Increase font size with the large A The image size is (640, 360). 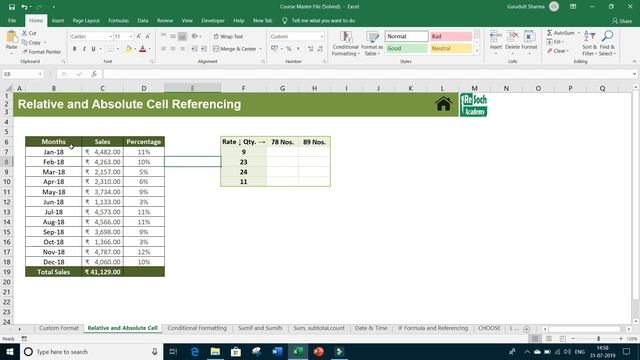(x=139, y=36)
